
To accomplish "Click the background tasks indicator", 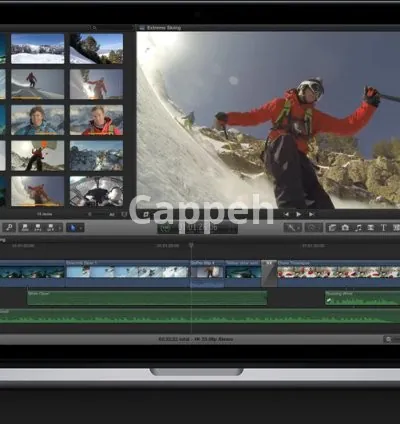I will pos(166,228).
